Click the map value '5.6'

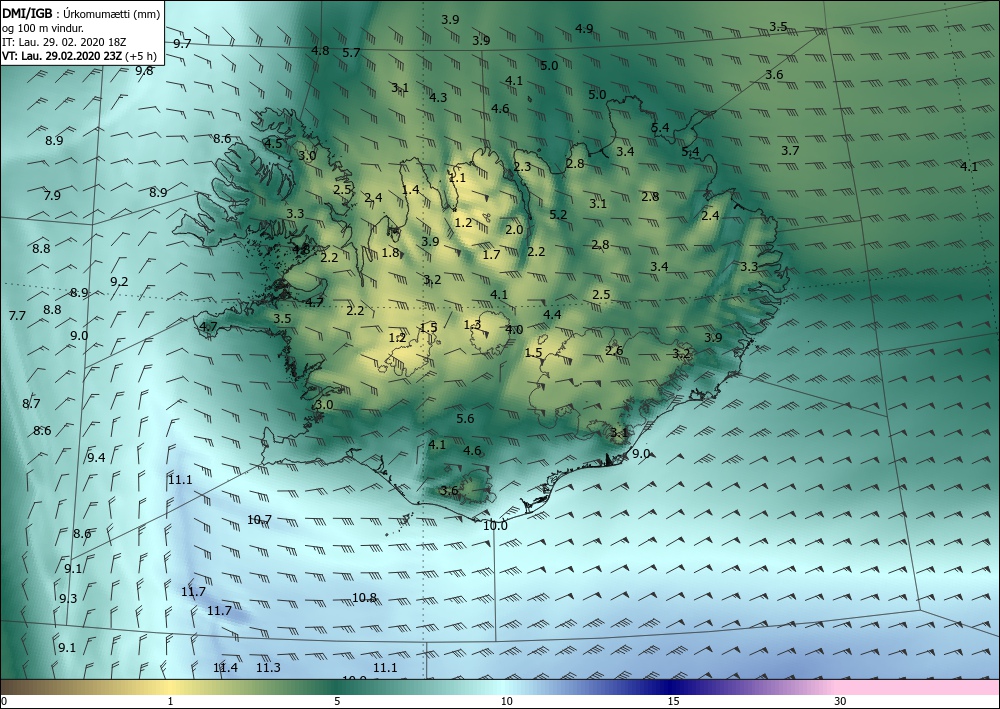[x=466, y=418]
